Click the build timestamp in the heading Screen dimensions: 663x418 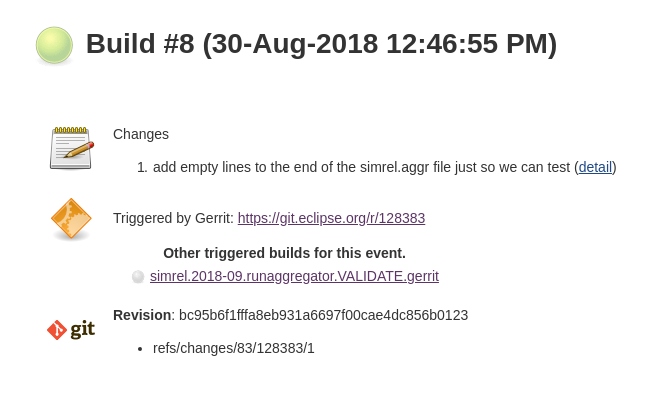[x=380, y=44]
